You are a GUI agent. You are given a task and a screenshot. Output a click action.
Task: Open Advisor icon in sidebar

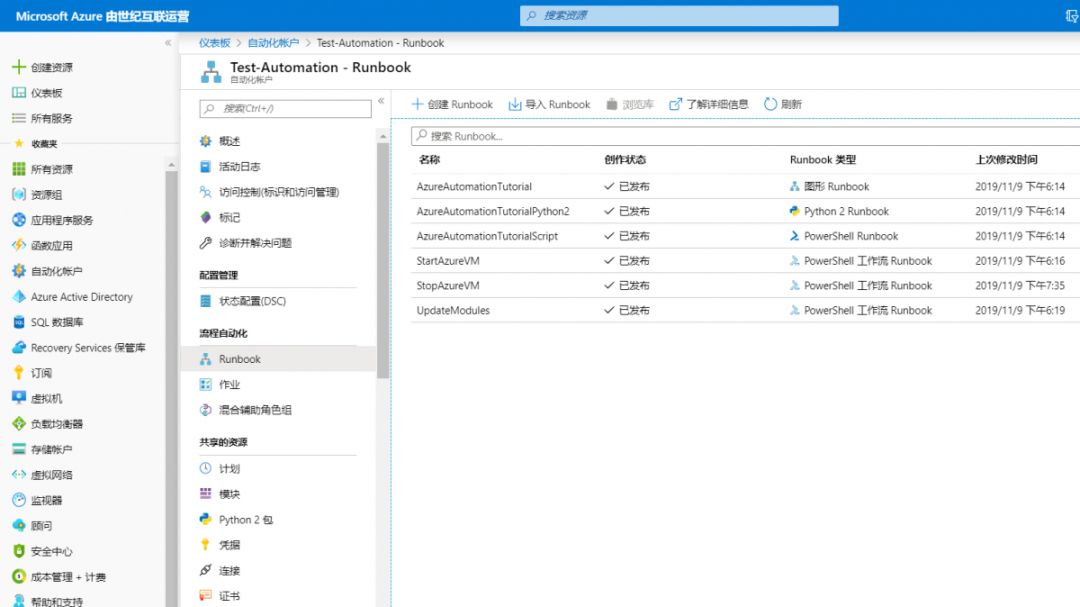tap(19, 526)
